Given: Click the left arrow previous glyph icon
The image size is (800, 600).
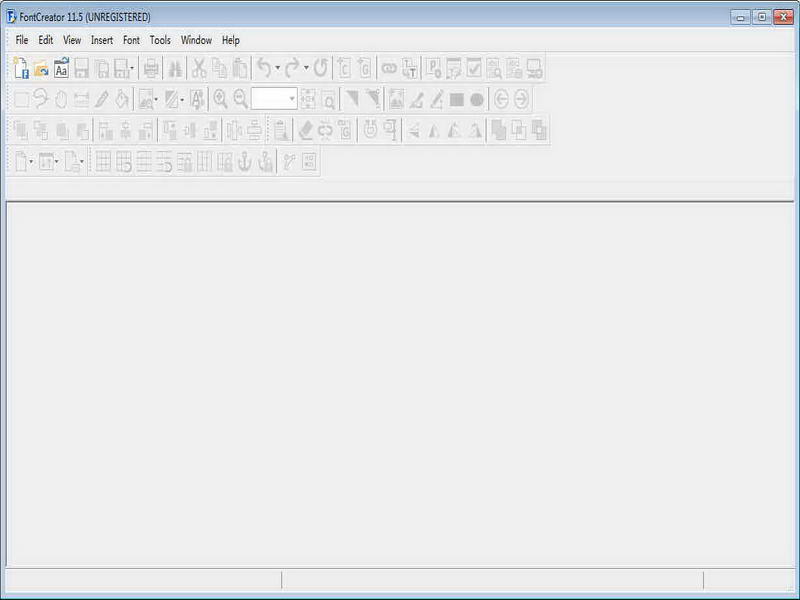Looking at the screenshot, I should pos(501,99).
